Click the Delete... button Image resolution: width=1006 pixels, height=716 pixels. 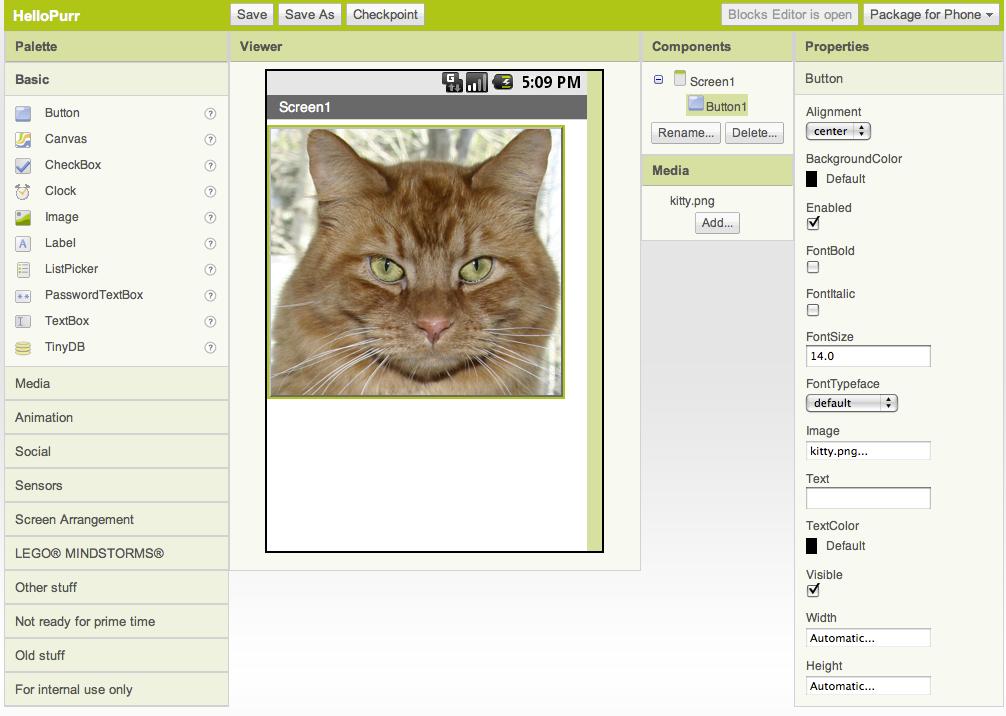(x=754, y=133)
